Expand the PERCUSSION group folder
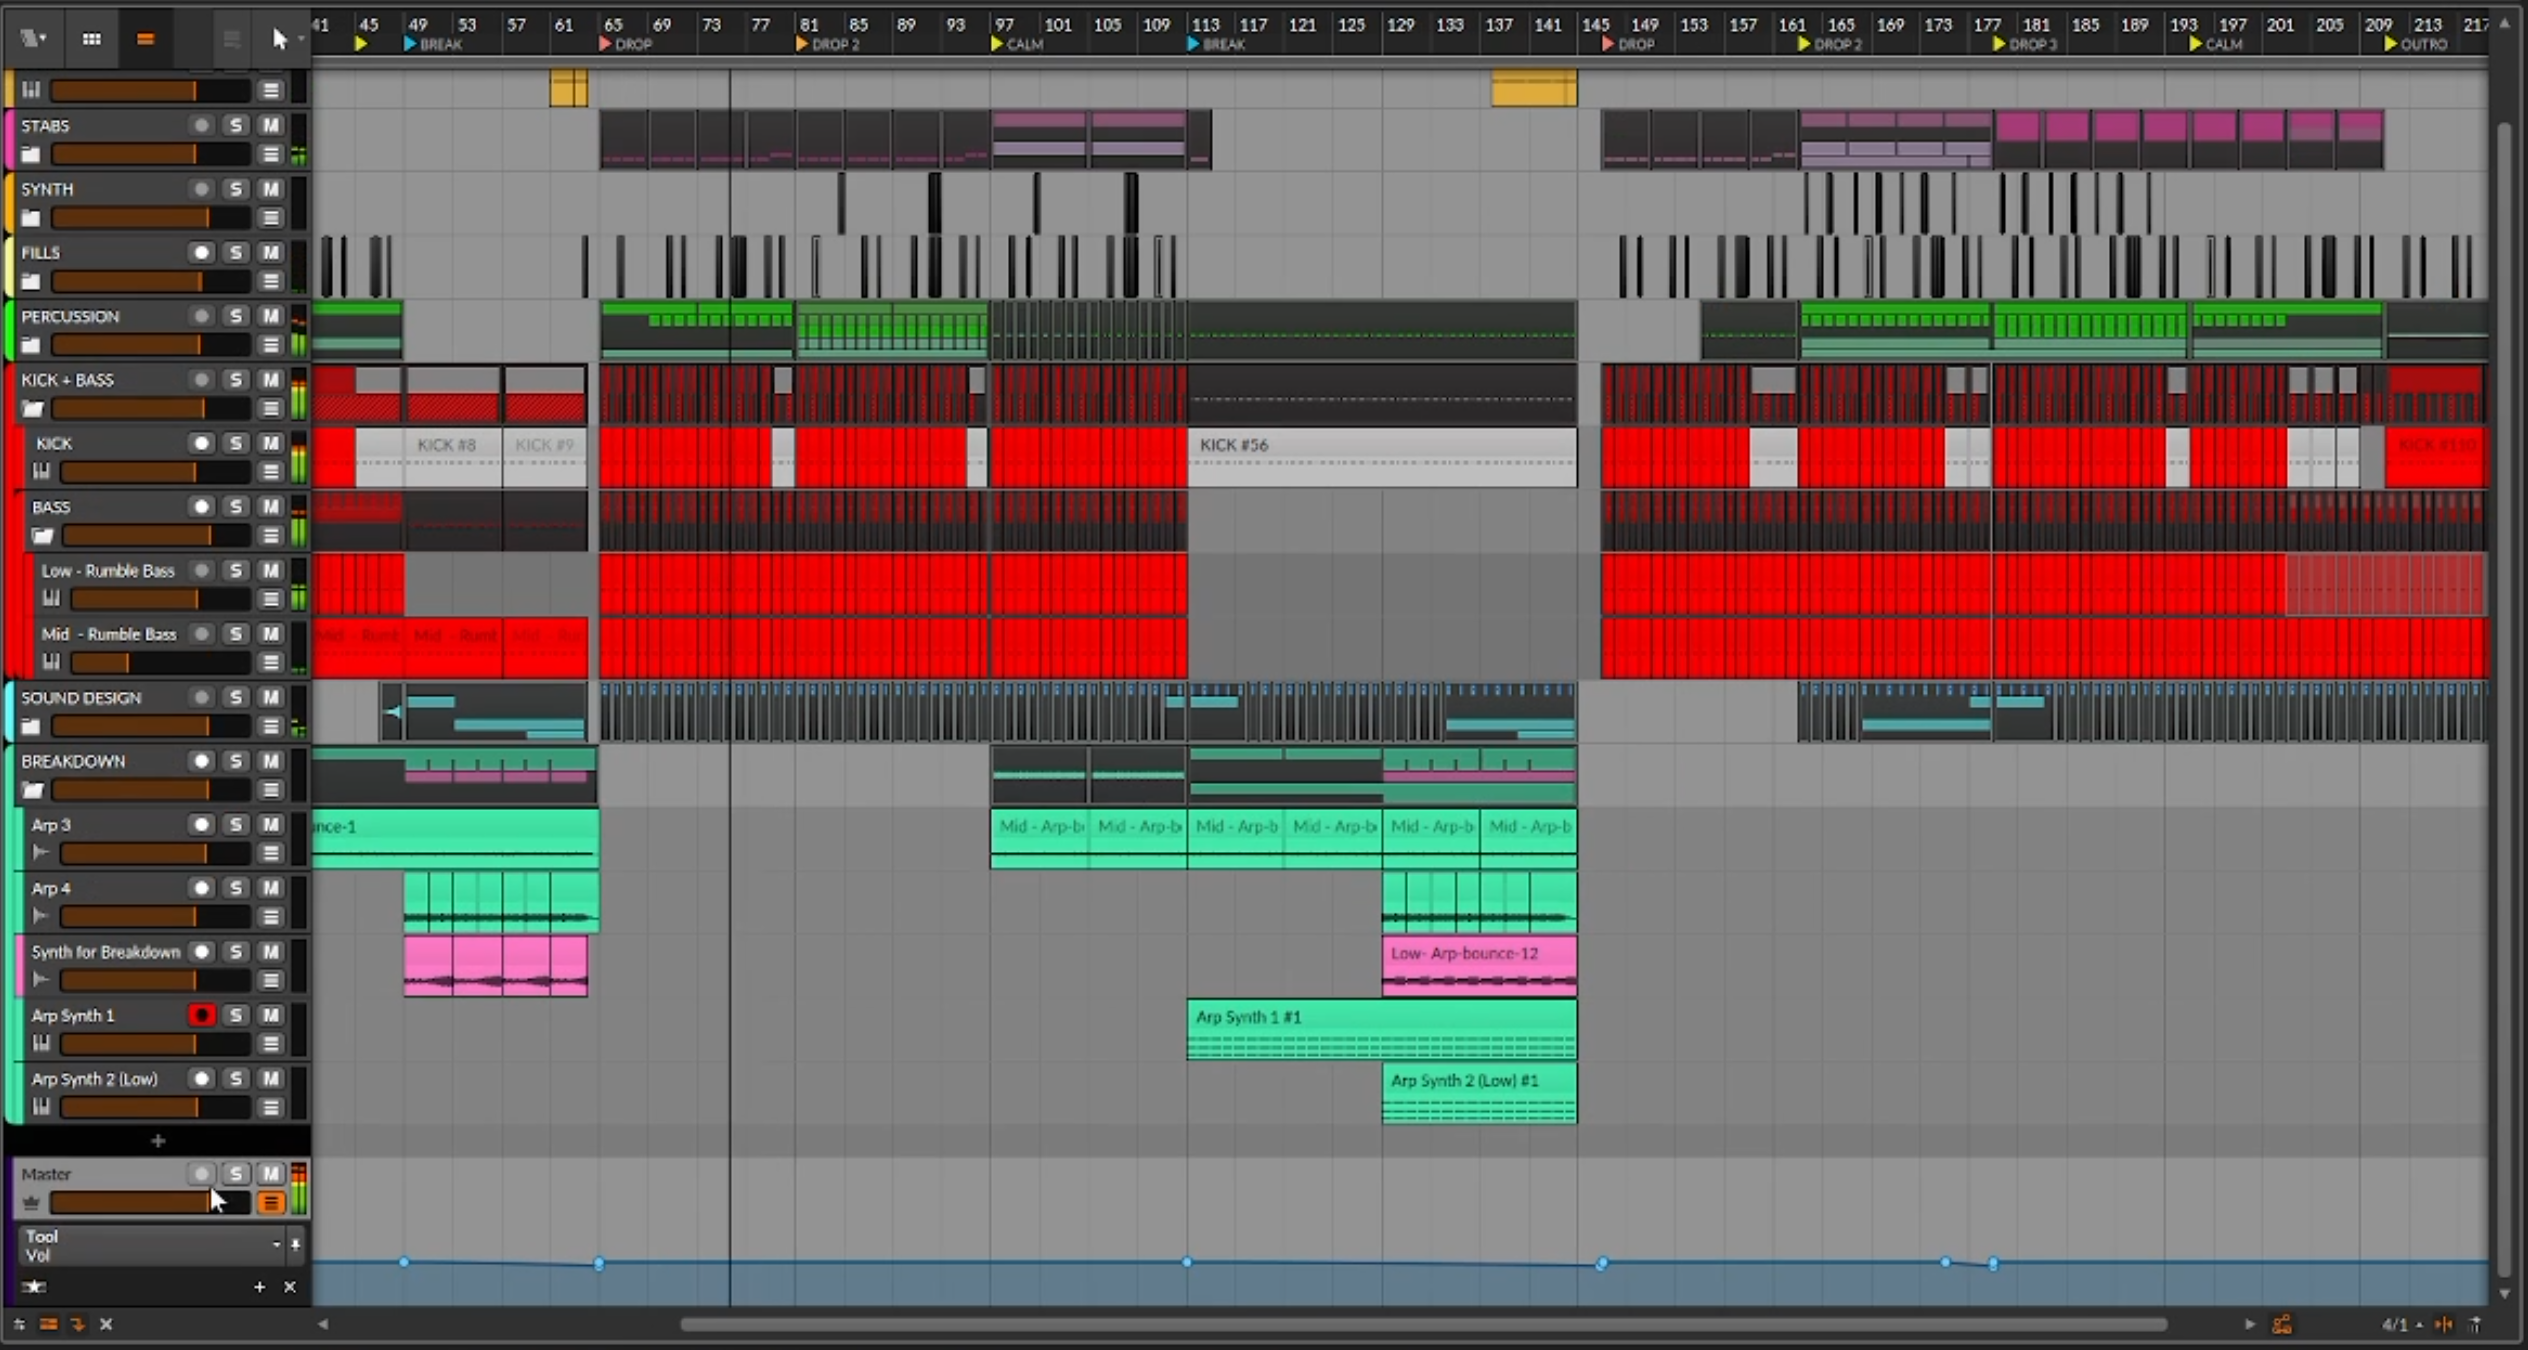Viewport: 2528px width, 1350px height. 31,345
